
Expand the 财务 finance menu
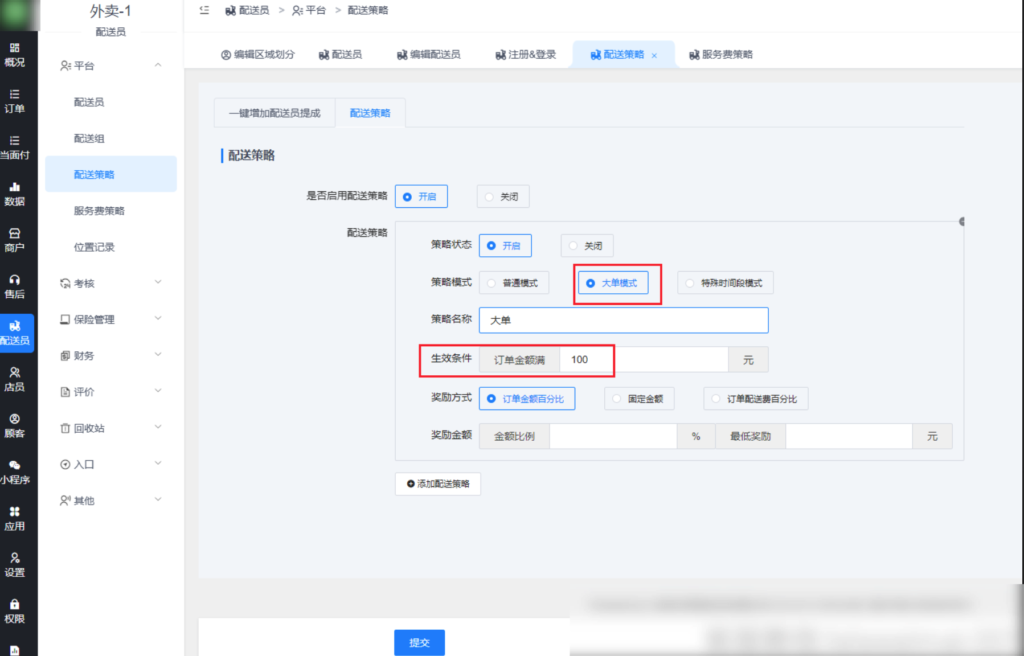coord(110,355)
